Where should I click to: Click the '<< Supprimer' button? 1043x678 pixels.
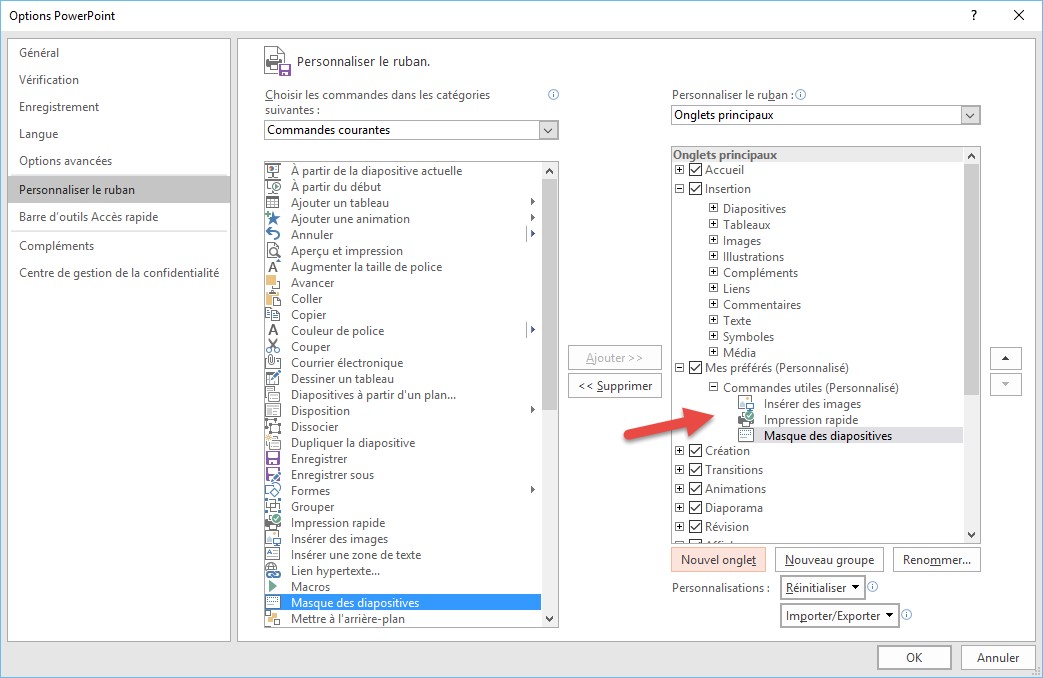click(615, 386)
